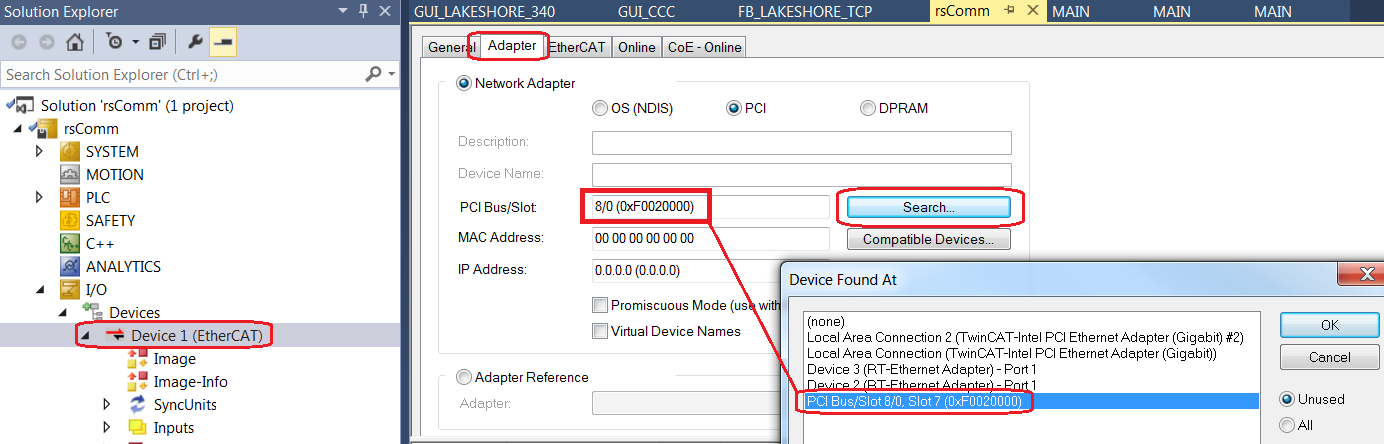1384x444 pixels.
Task: Pin the Solution Explorer panel
Action: [x=363, y=12]
